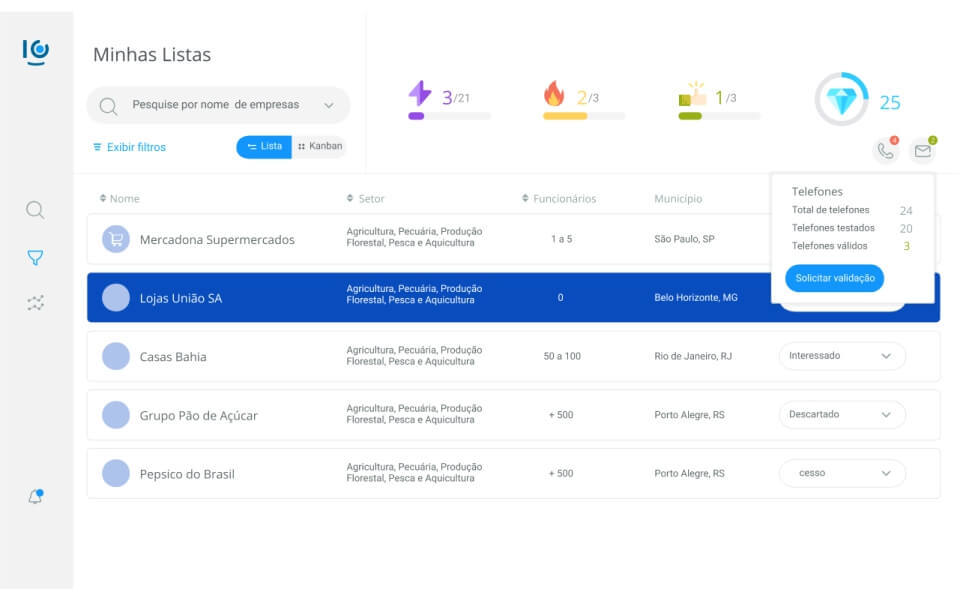Click the São Paulo, SP cell
Screen dimensions: 960x600
pyautogui.click(x=684, y=239)
